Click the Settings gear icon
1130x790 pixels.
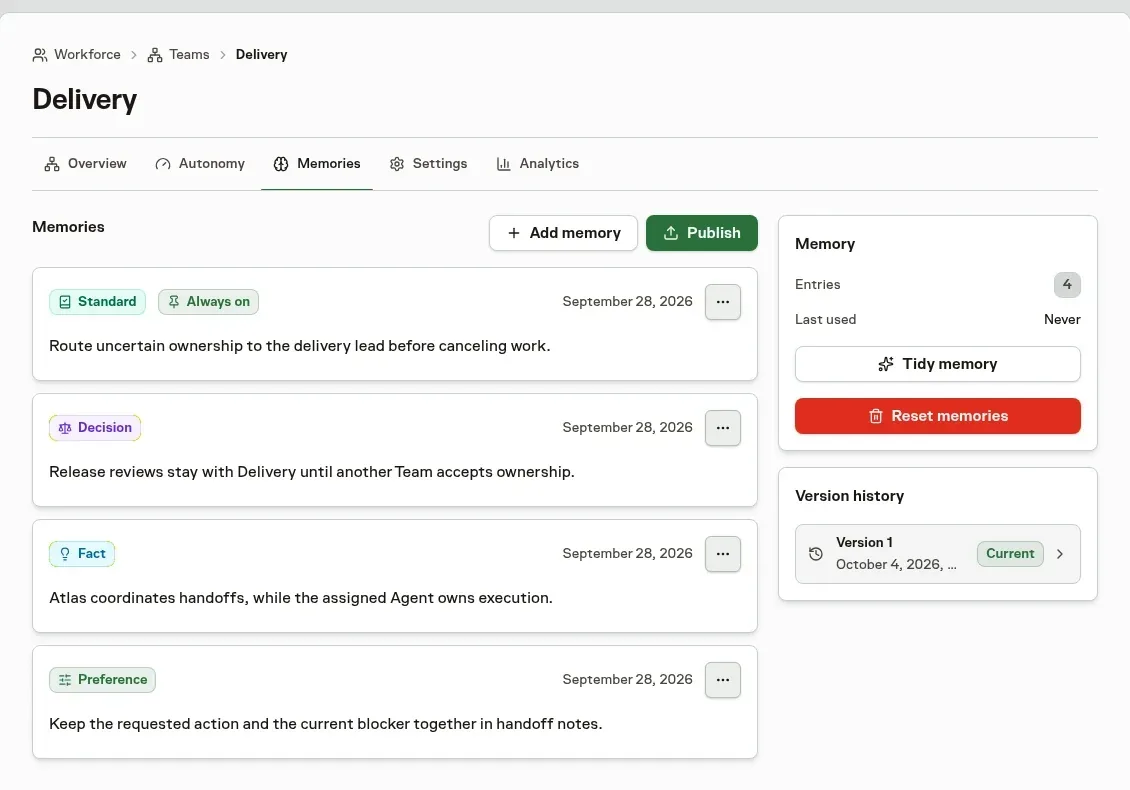pyautogui.click(x=396, y=164)
